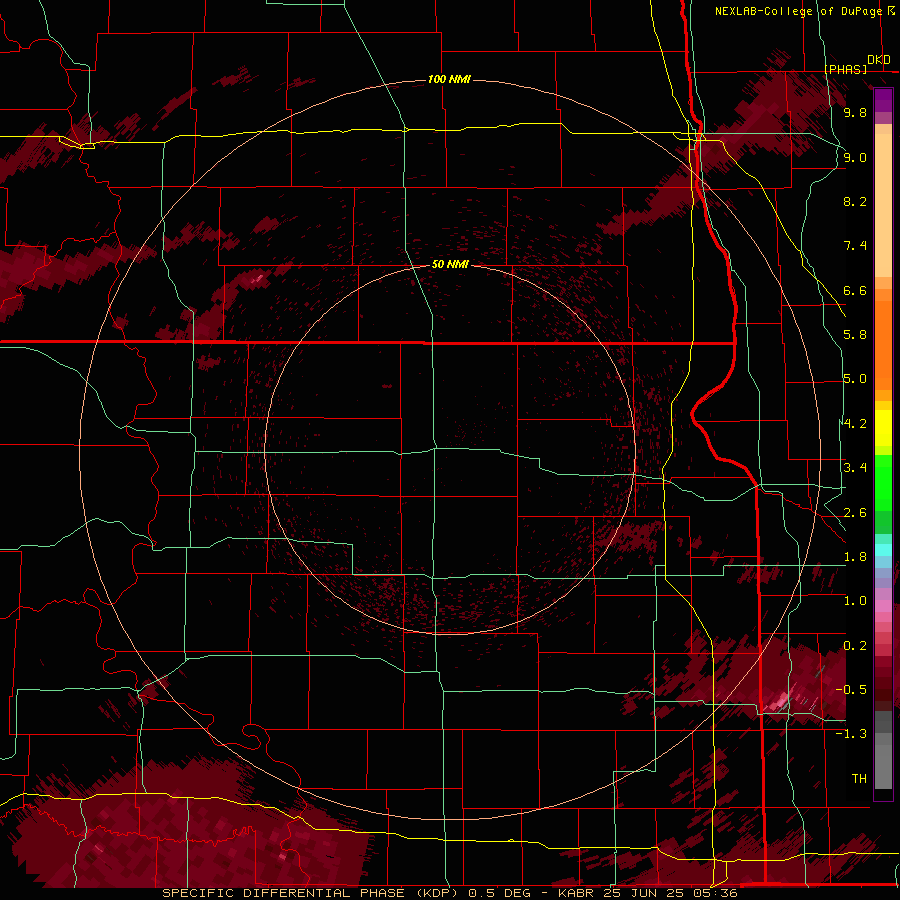This screenshot has height=900, width=900.
Task: Select the 9.8 value on color scale
Action: point(855,112)
